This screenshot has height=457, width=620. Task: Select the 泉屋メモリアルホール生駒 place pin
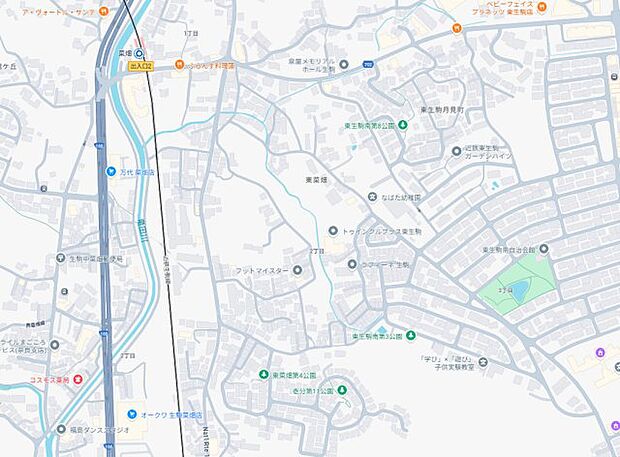[344, 64]
